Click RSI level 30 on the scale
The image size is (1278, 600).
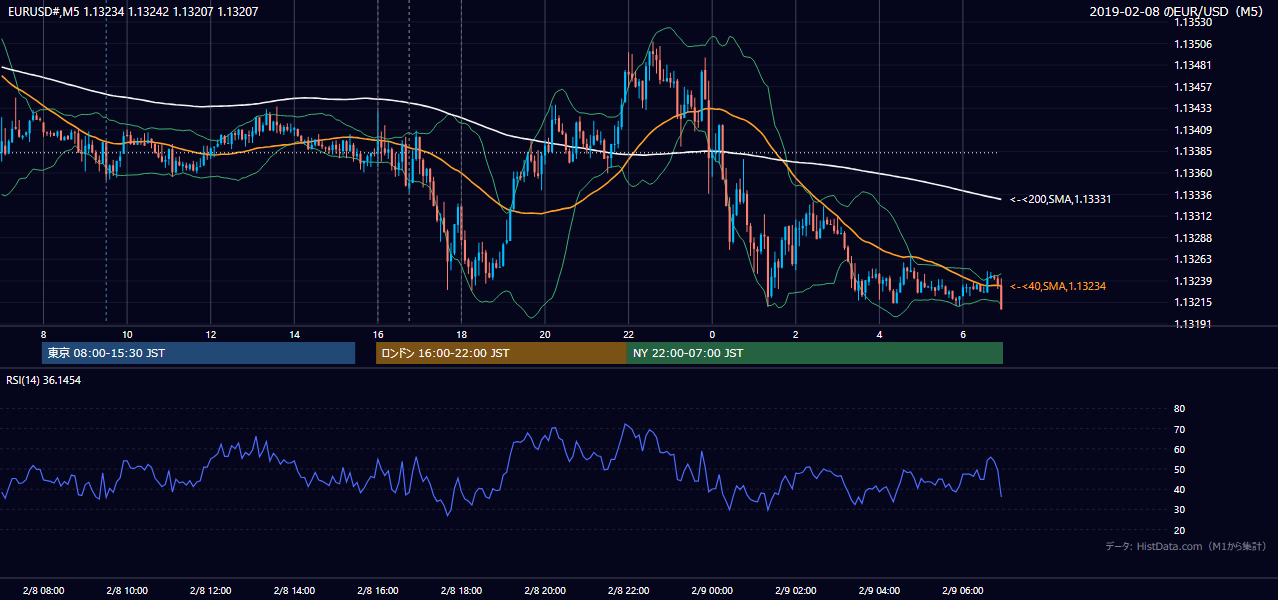pyautogui.click(x=1179, y=509)
